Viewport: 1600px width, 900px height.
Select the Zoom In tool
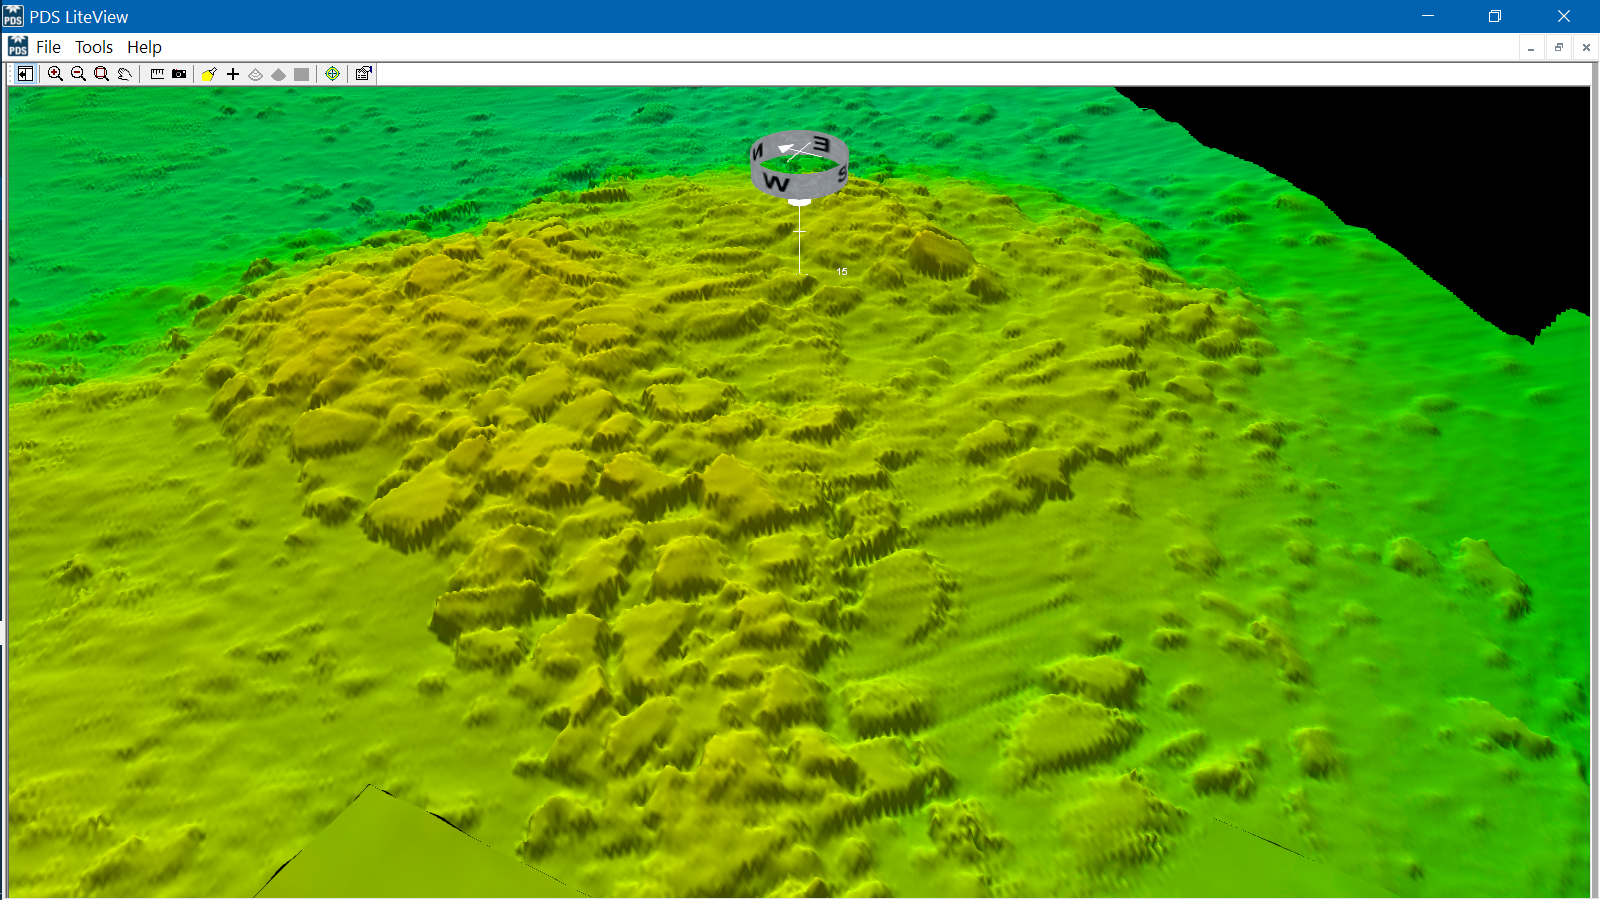click(x=55, y=74)
